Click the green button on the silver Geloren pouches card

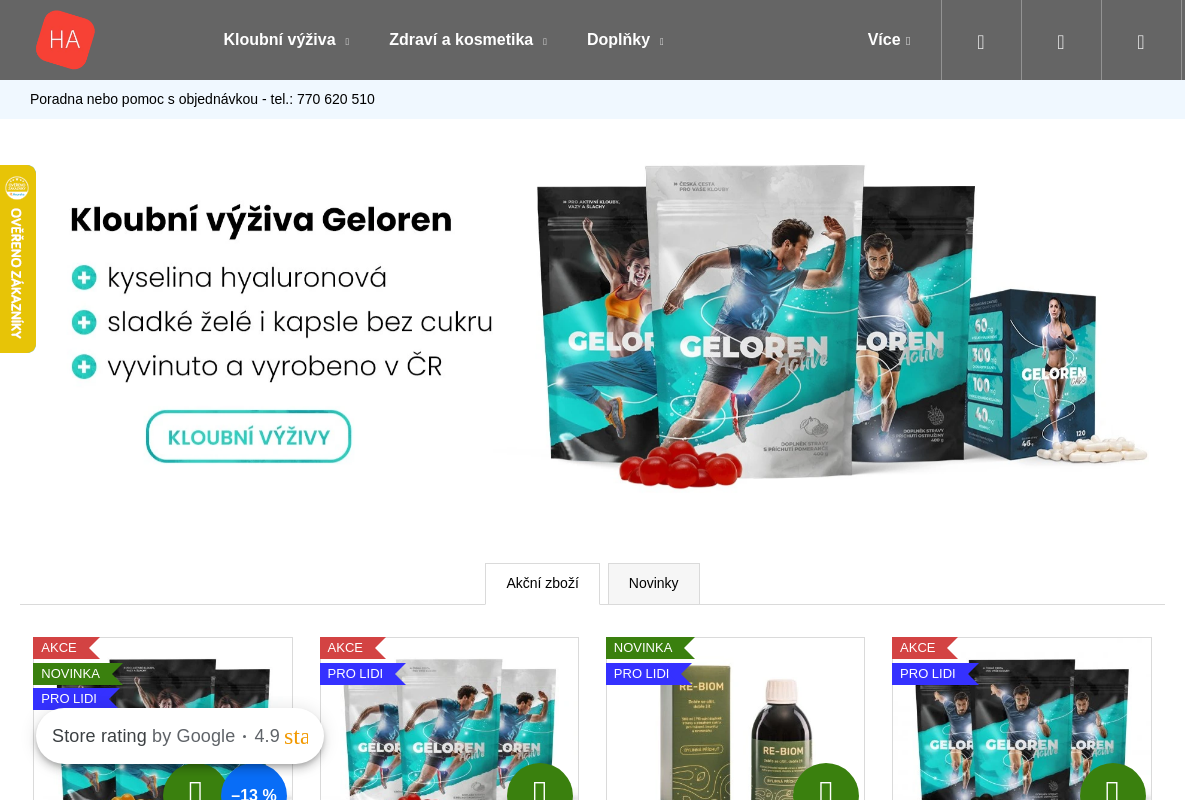point(540,785)
